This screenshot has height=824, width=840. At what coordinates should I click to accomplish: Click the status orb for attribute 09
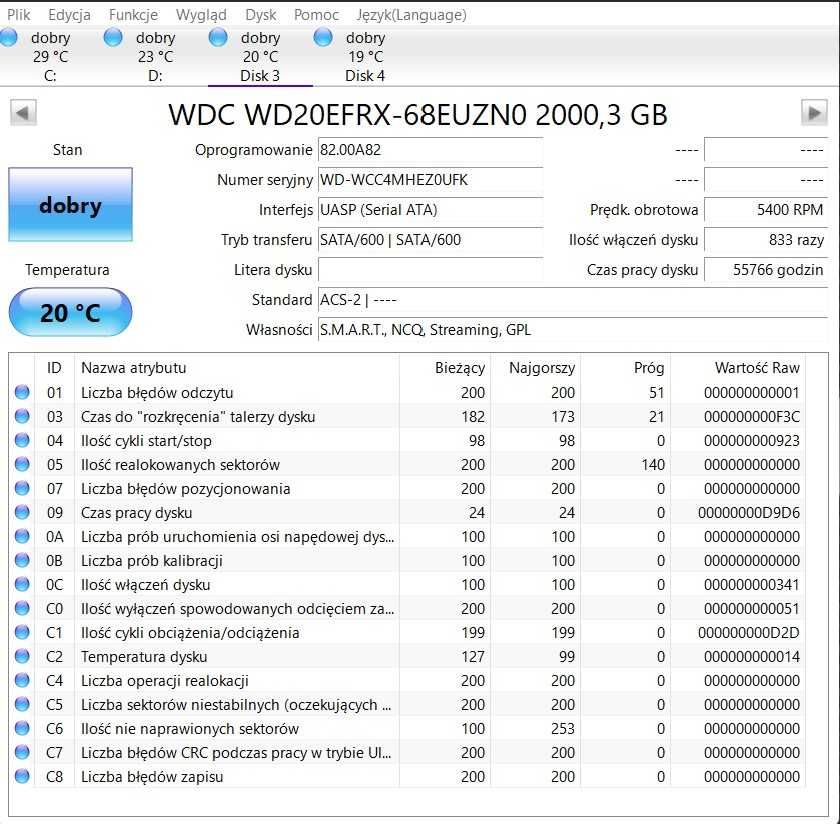pyautogui.click(x=22, y=512)
